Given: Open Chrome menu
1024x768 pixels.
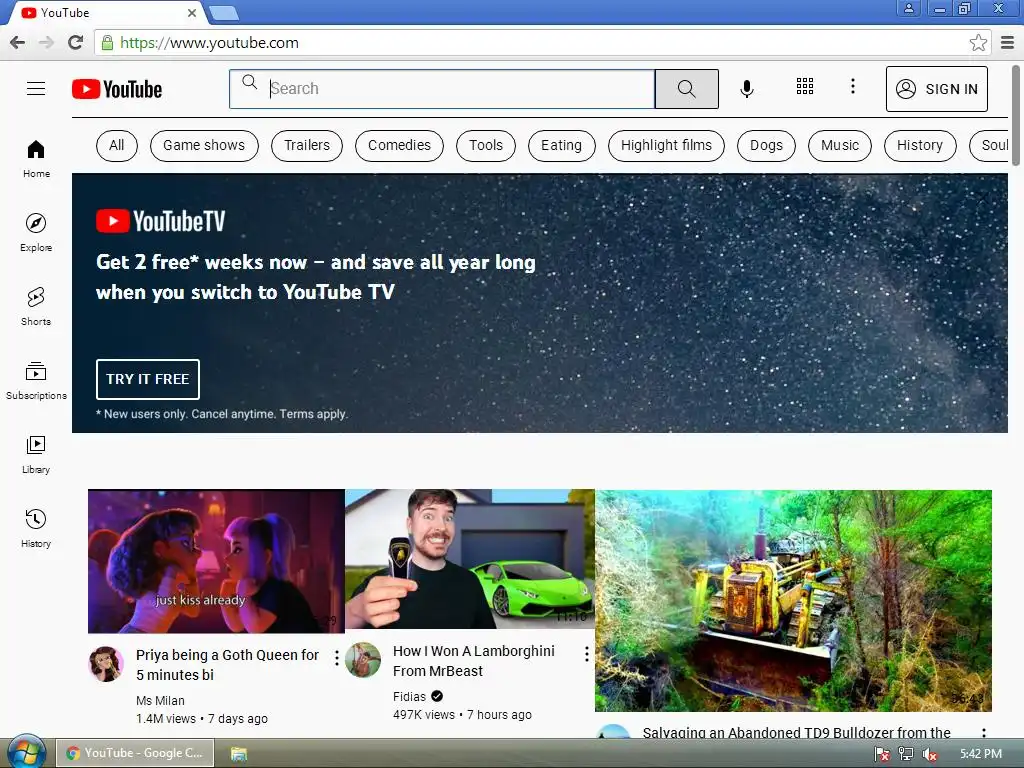Looking at the screenshot, I should pyautogui.click(x=1007, y=43).
